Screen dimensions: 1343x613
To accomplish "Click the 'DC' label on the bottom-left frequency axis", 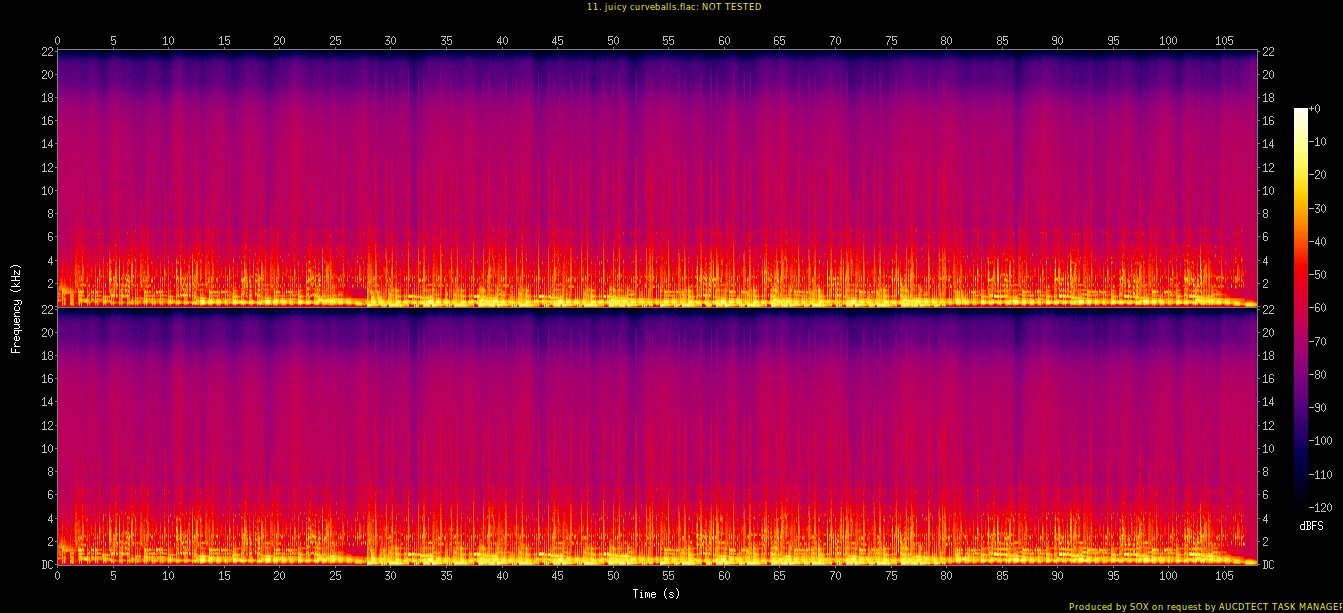I will coord(45,565).
